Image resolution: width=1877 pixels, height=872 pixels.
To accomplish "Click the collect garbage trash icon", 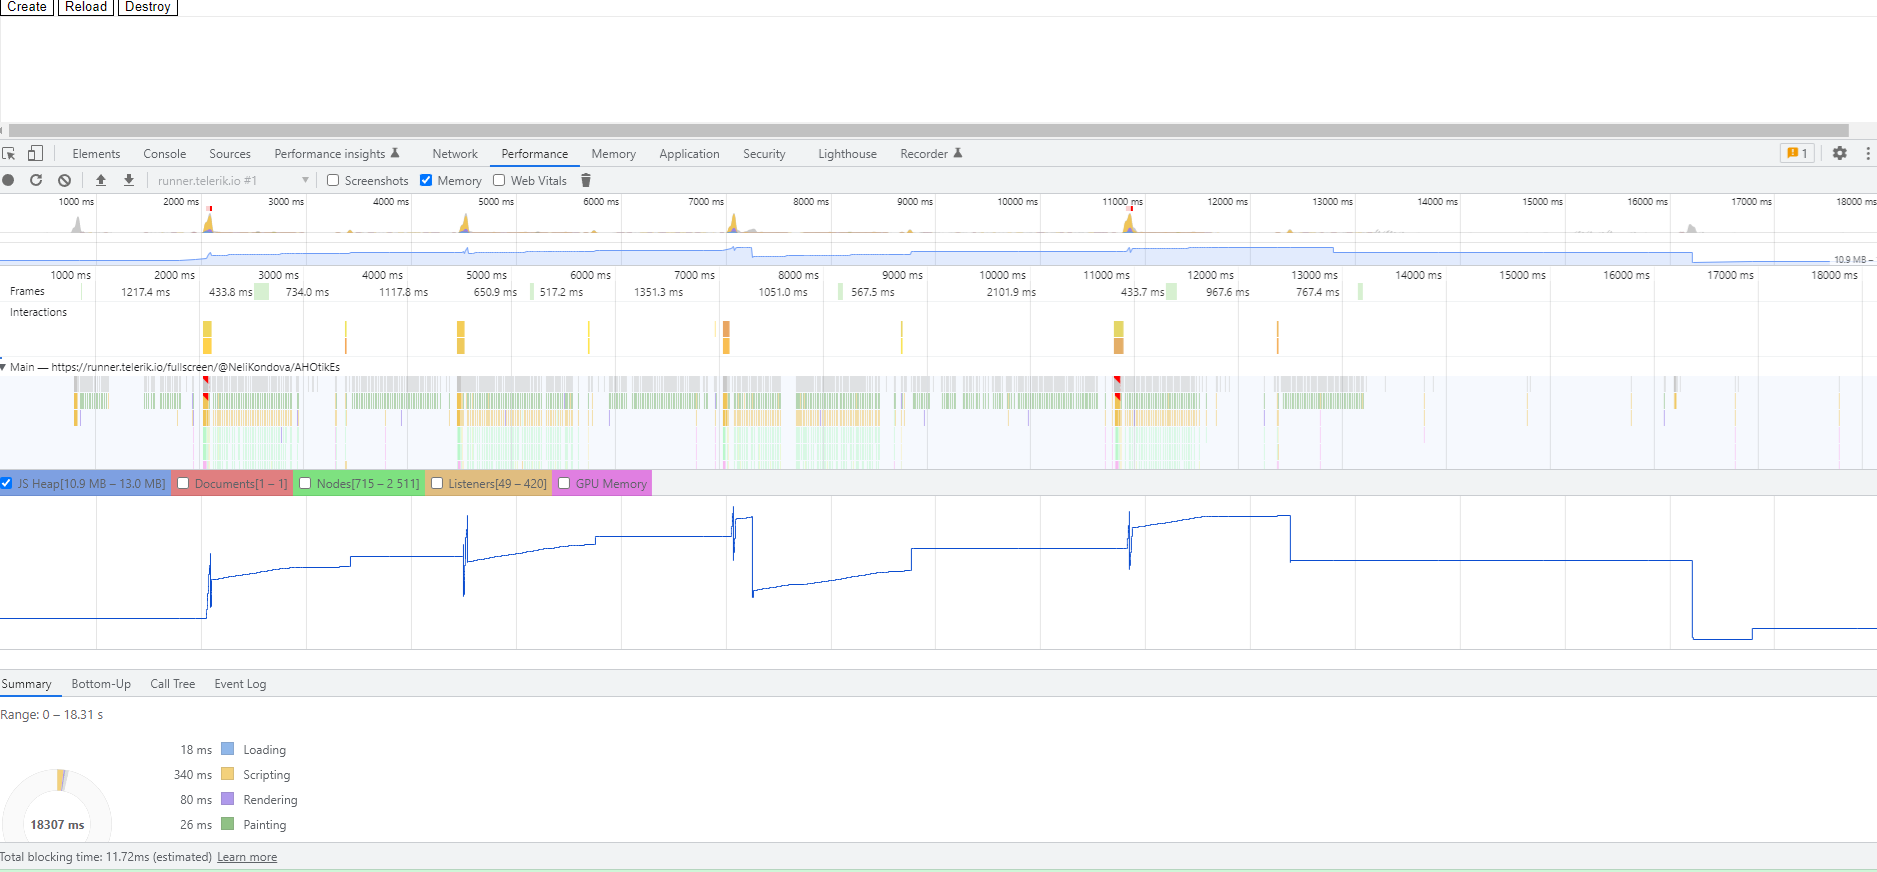I will (x=586, y=180).
